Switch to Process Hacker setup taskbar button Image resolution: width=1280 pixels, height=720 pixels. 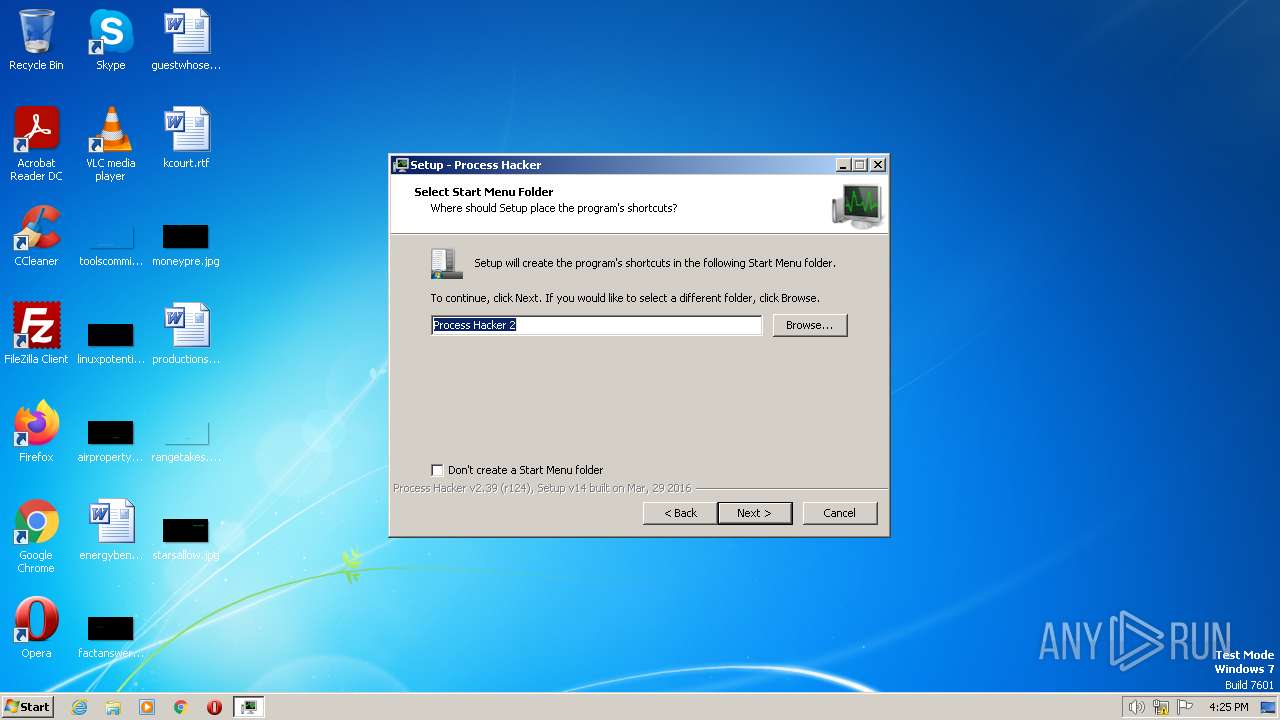(248, 707)
